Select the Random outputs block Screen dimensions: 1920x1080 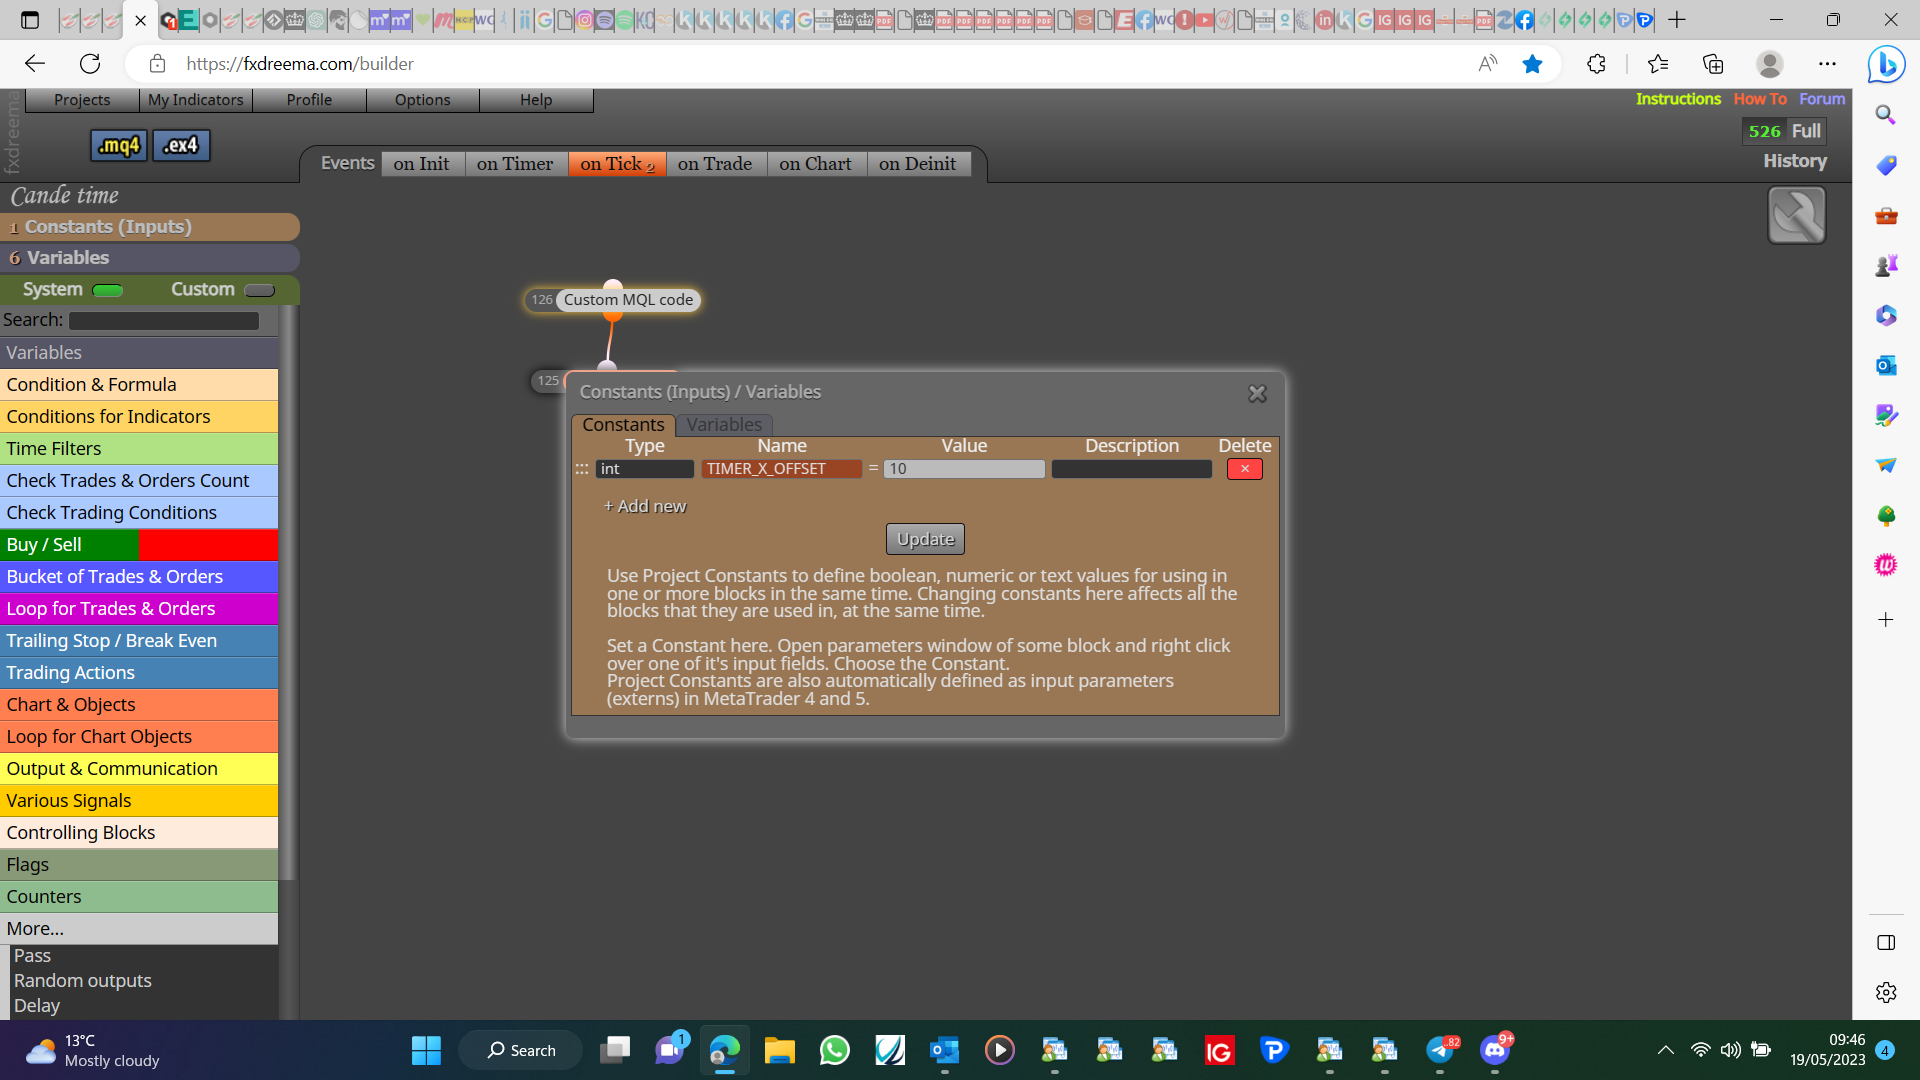[x=83, y=981]
